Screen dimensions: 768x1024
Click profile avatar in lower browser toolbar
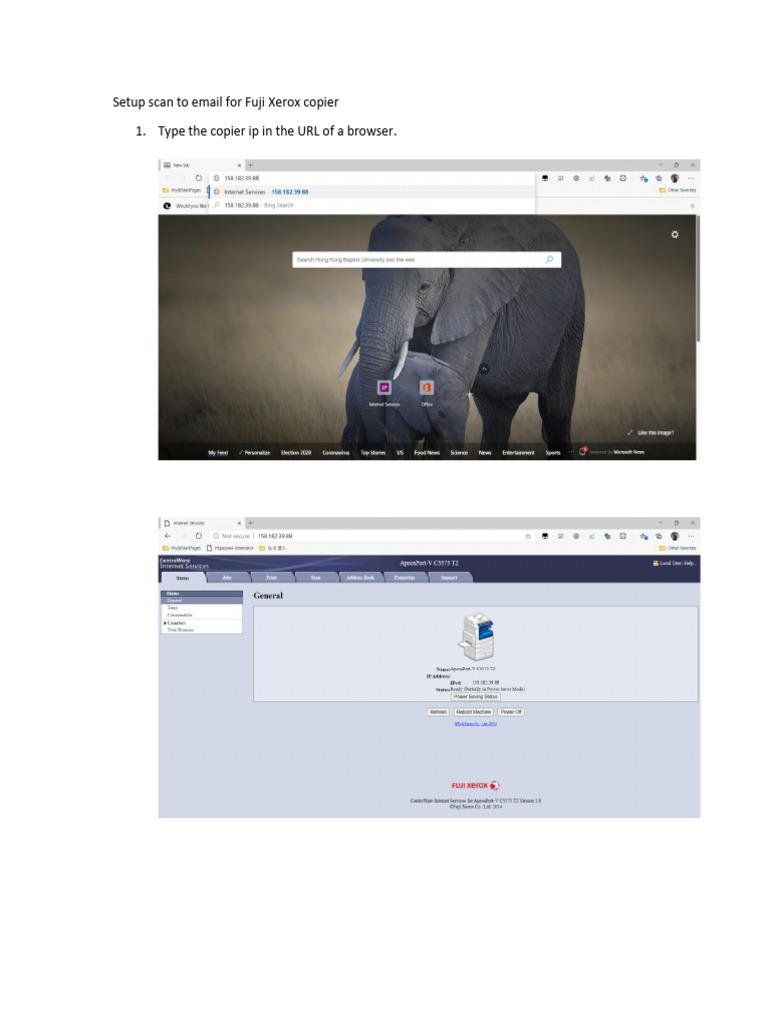(x=675, y=536)
